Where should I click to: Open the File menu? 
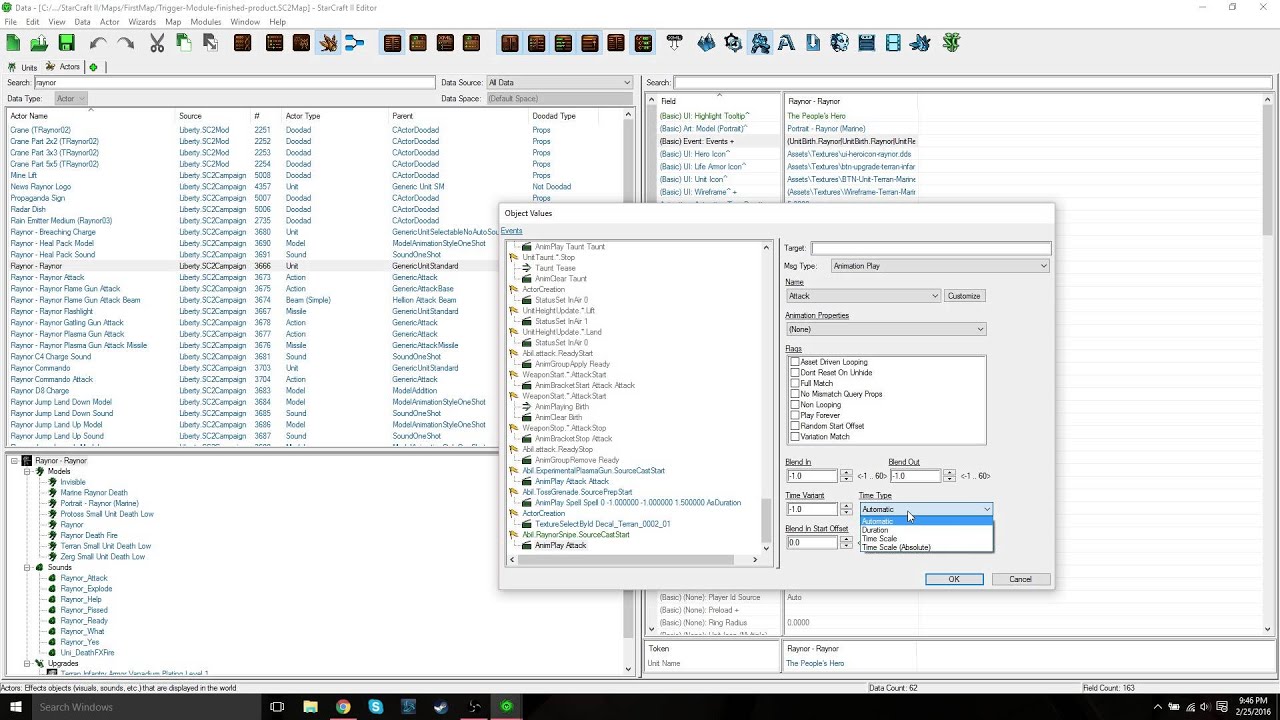(10, 22)
